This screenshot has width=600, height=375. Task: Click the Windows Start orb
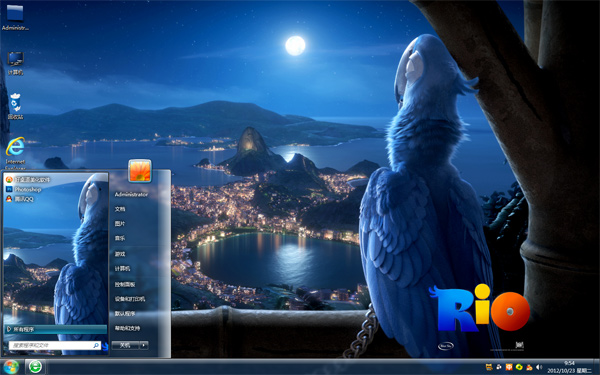[11, 367]
